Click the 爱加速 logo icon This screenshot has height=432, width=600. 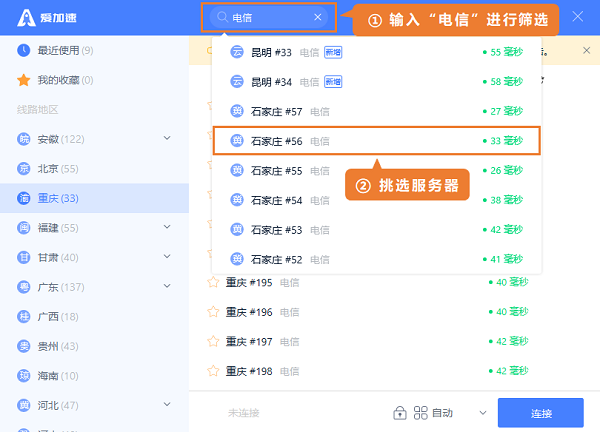tap(26, 18)
